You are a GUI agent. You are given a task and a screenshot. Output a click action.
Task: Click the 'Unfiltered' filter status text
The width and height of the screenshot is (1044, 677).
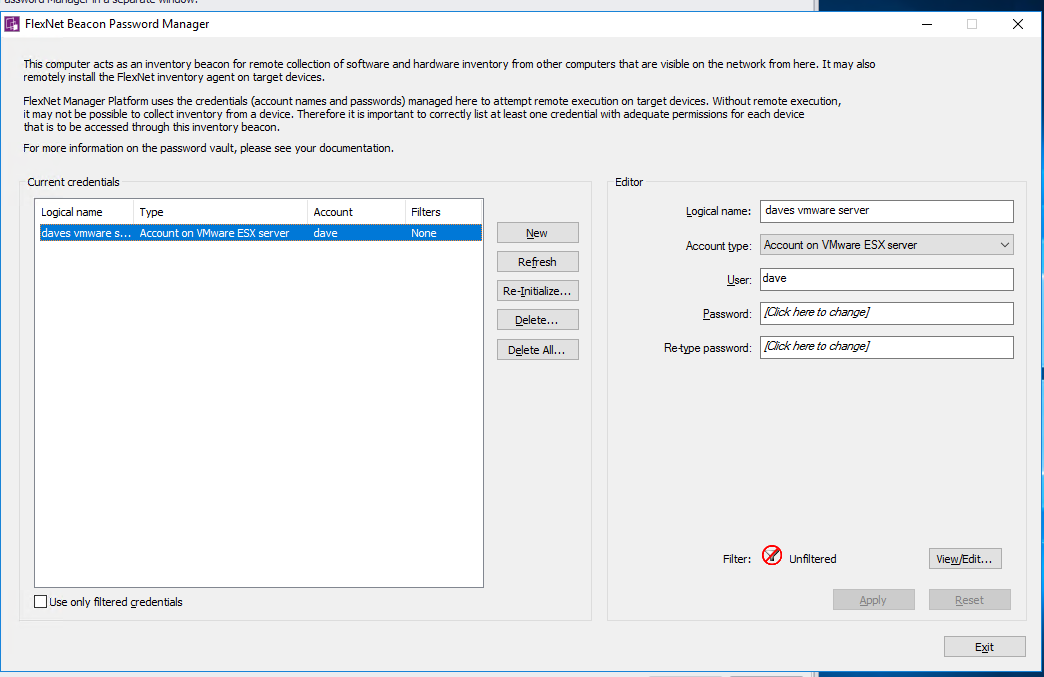pyautogui.click(x=812, y=559)
